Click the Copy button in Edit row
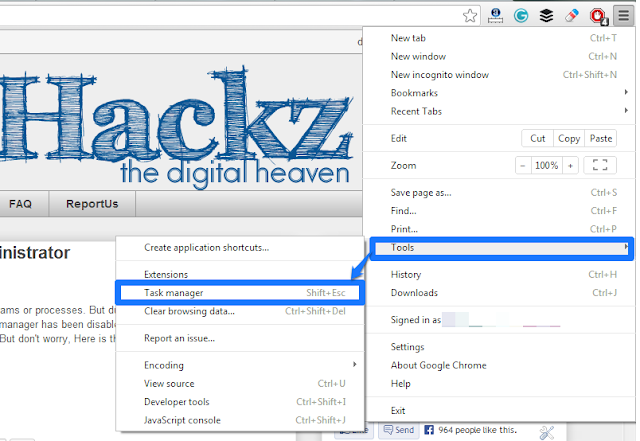This screenshot has height=441, width=640. pos(569,138)
